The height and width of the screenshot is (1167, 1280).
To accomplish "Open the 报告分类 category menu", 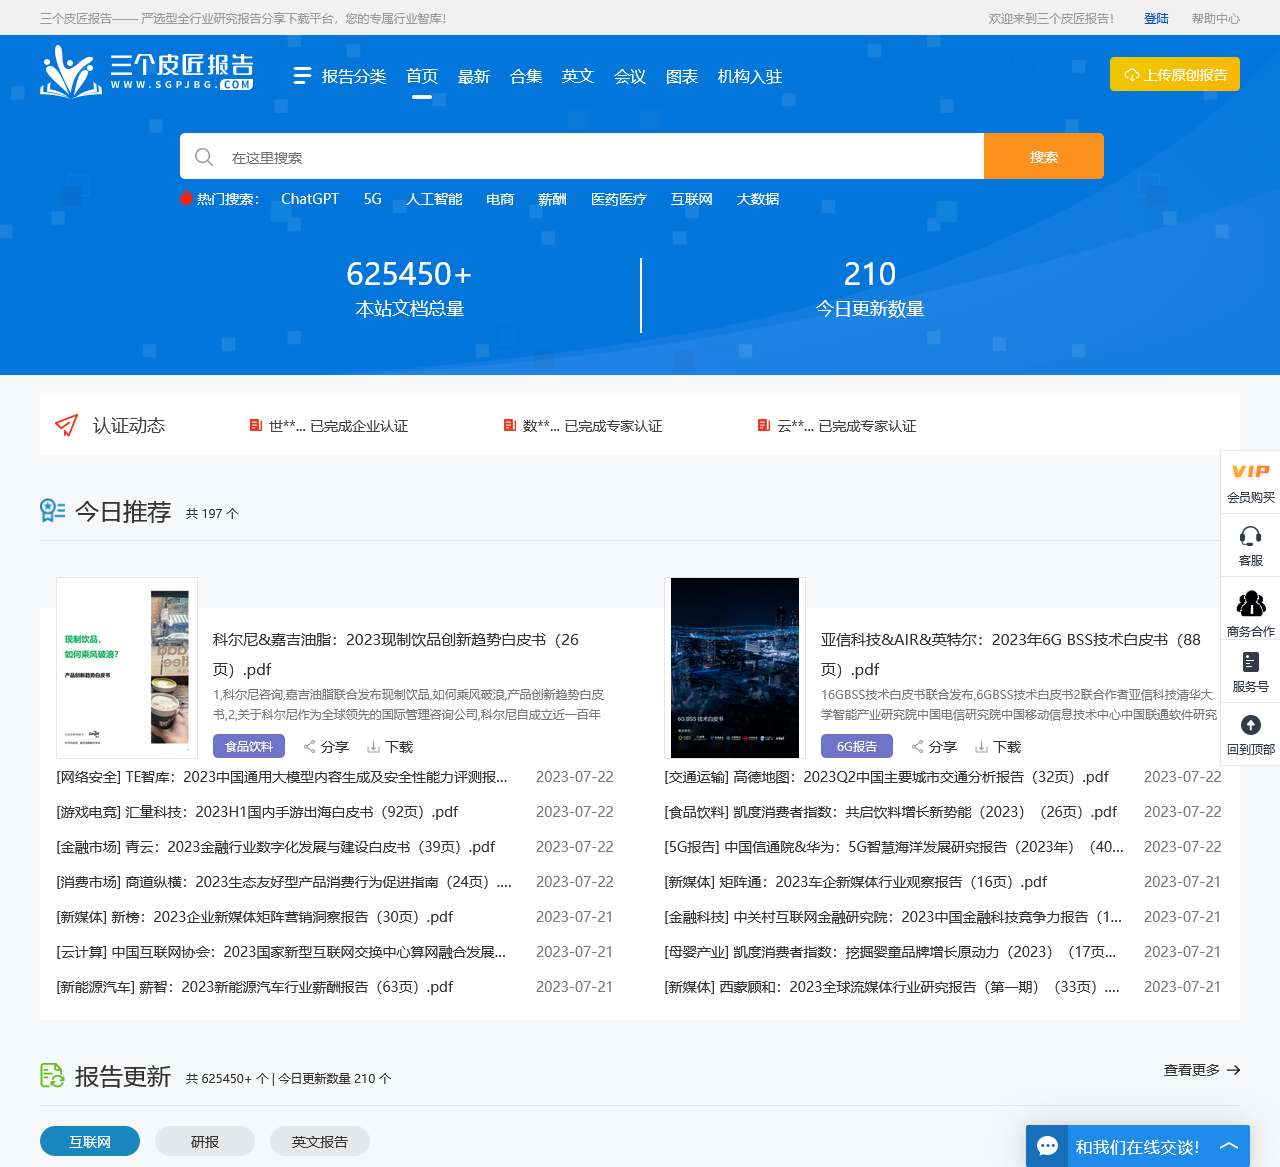I will (338, 76).
